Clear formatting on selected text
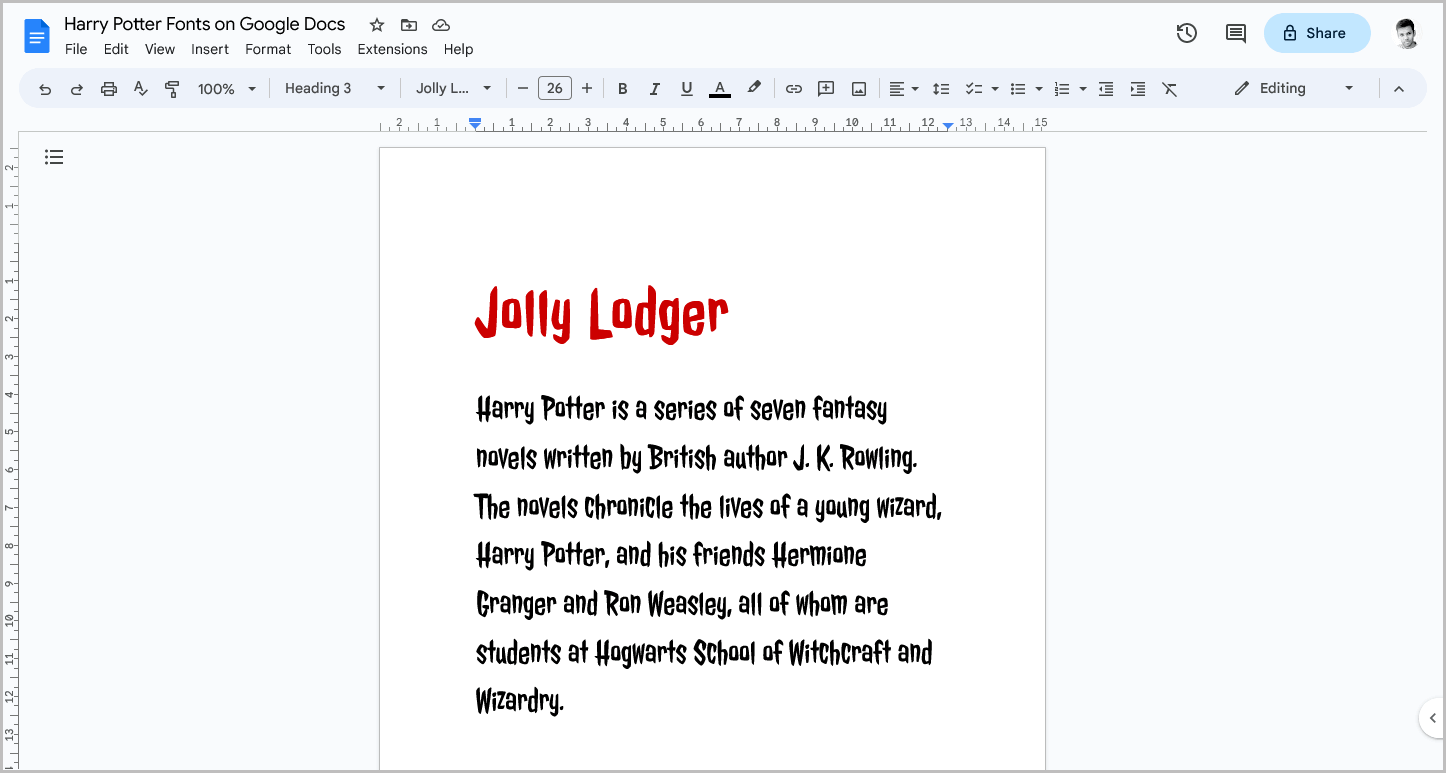1446x773 pixels. [x=1170, y=88]
